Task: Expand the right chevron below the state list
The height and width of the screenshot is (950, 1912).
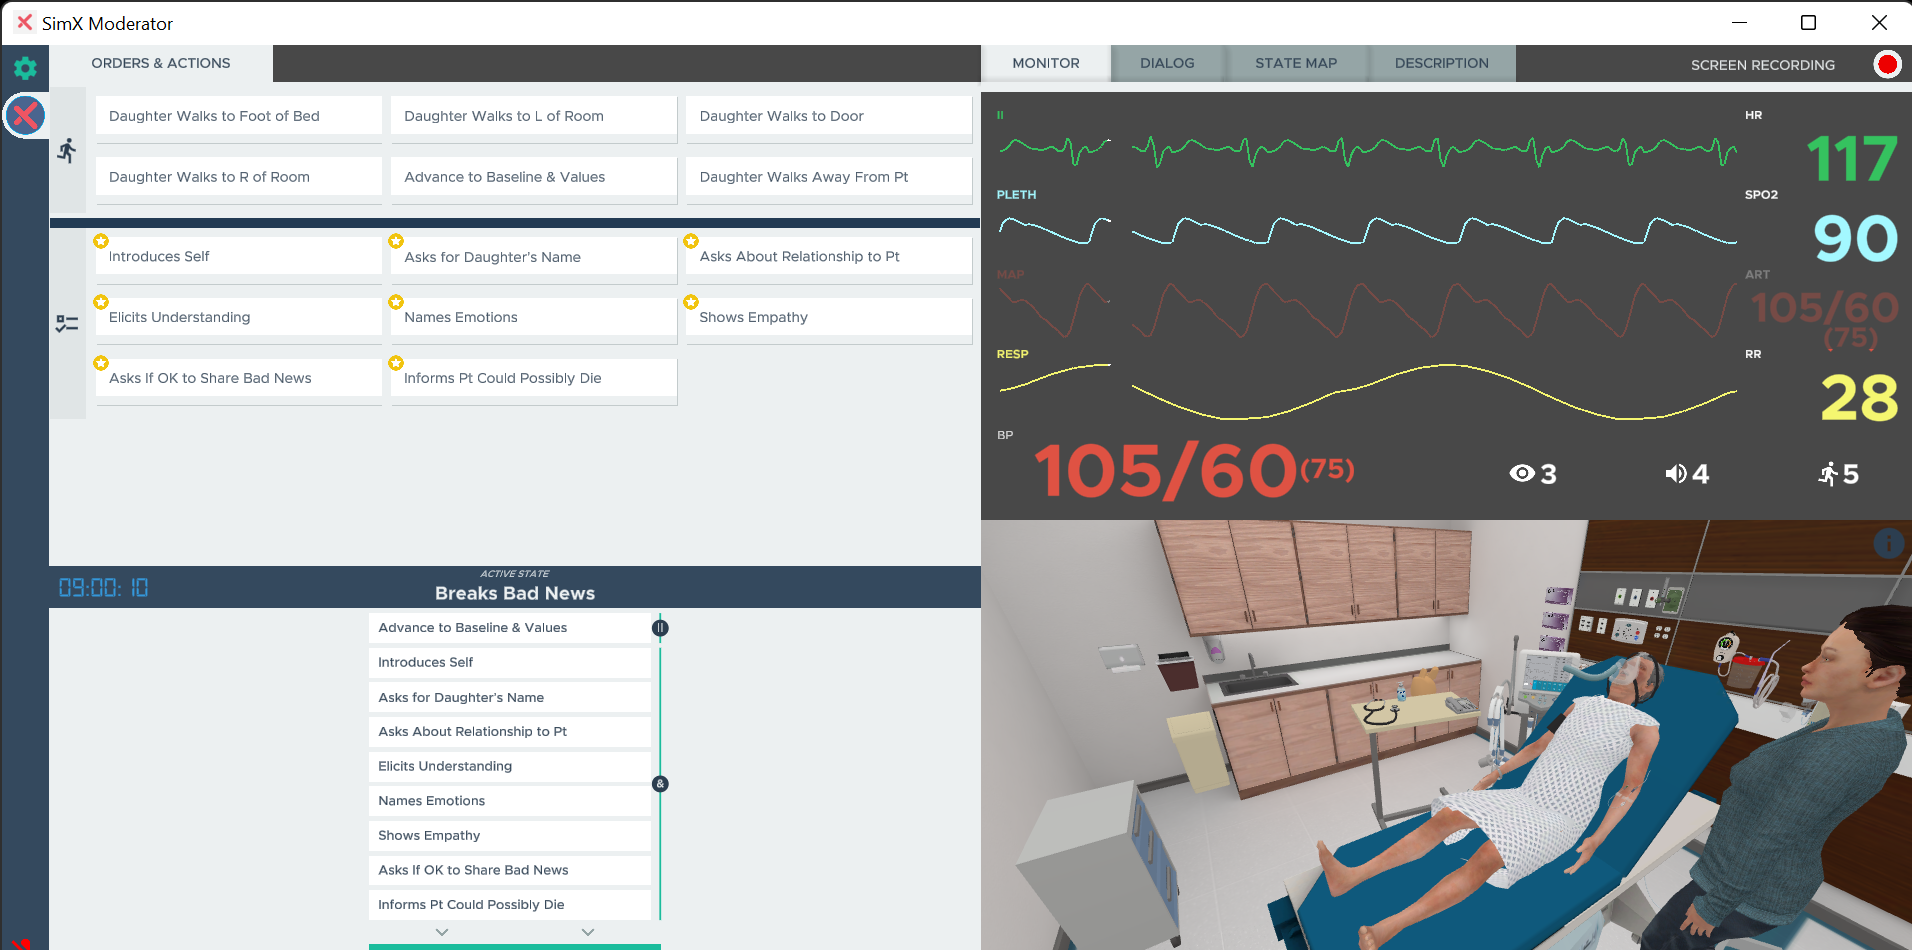Action: 588,932
